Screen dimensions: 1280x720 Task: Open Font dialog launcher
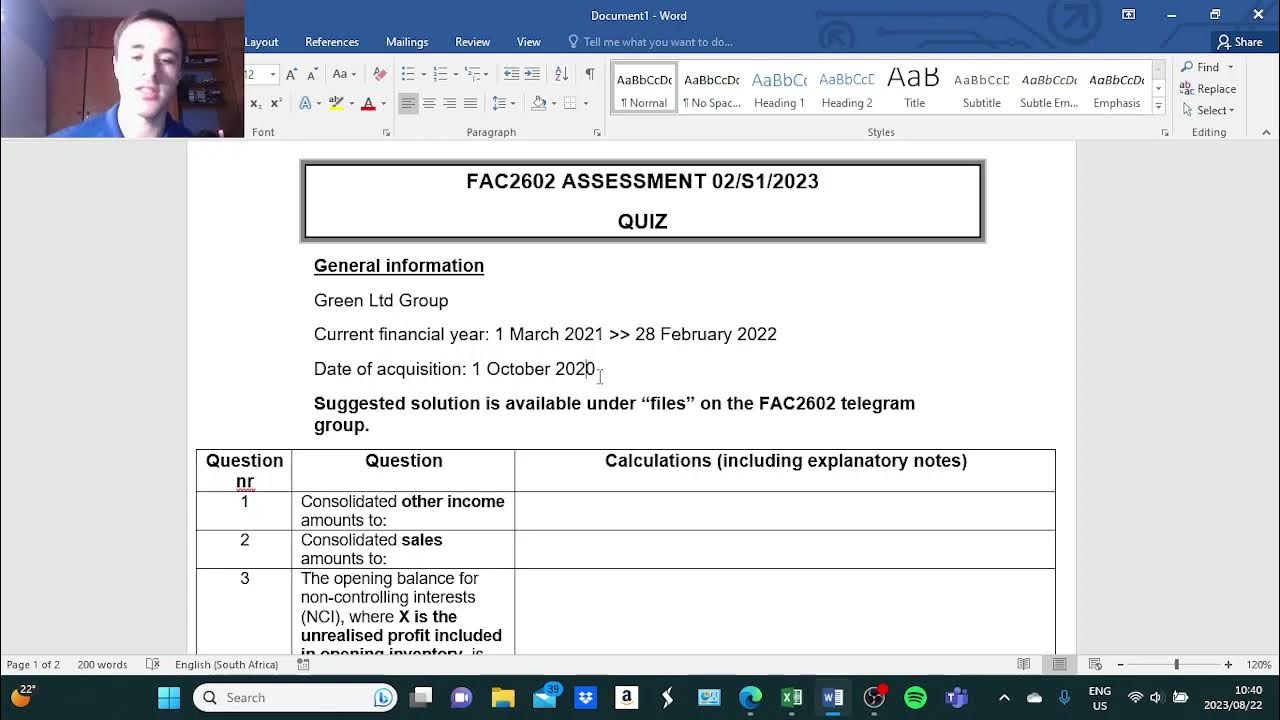[x=386, y=133]
